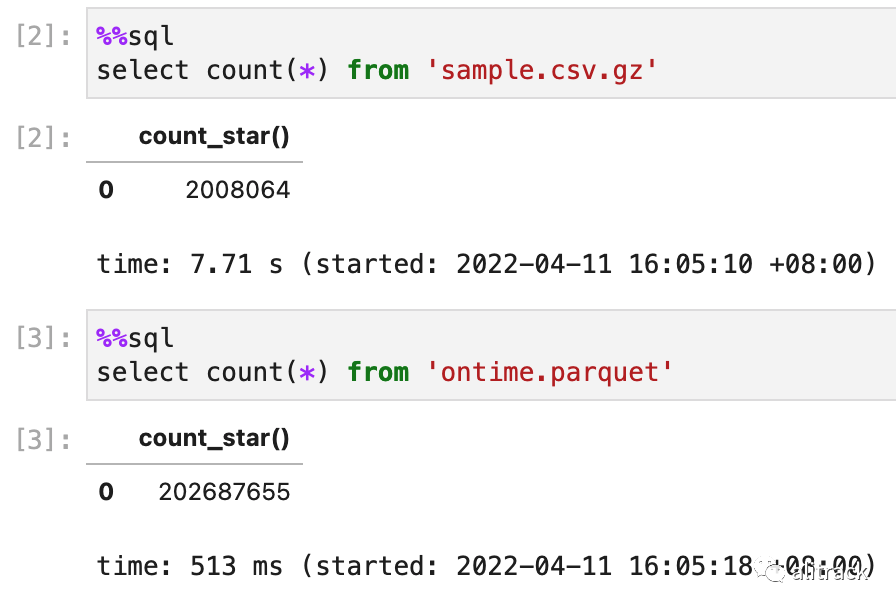Screen dimensions: 896x608
Task: Click the %%sql magic in cell 2
Action: [135, 37]
